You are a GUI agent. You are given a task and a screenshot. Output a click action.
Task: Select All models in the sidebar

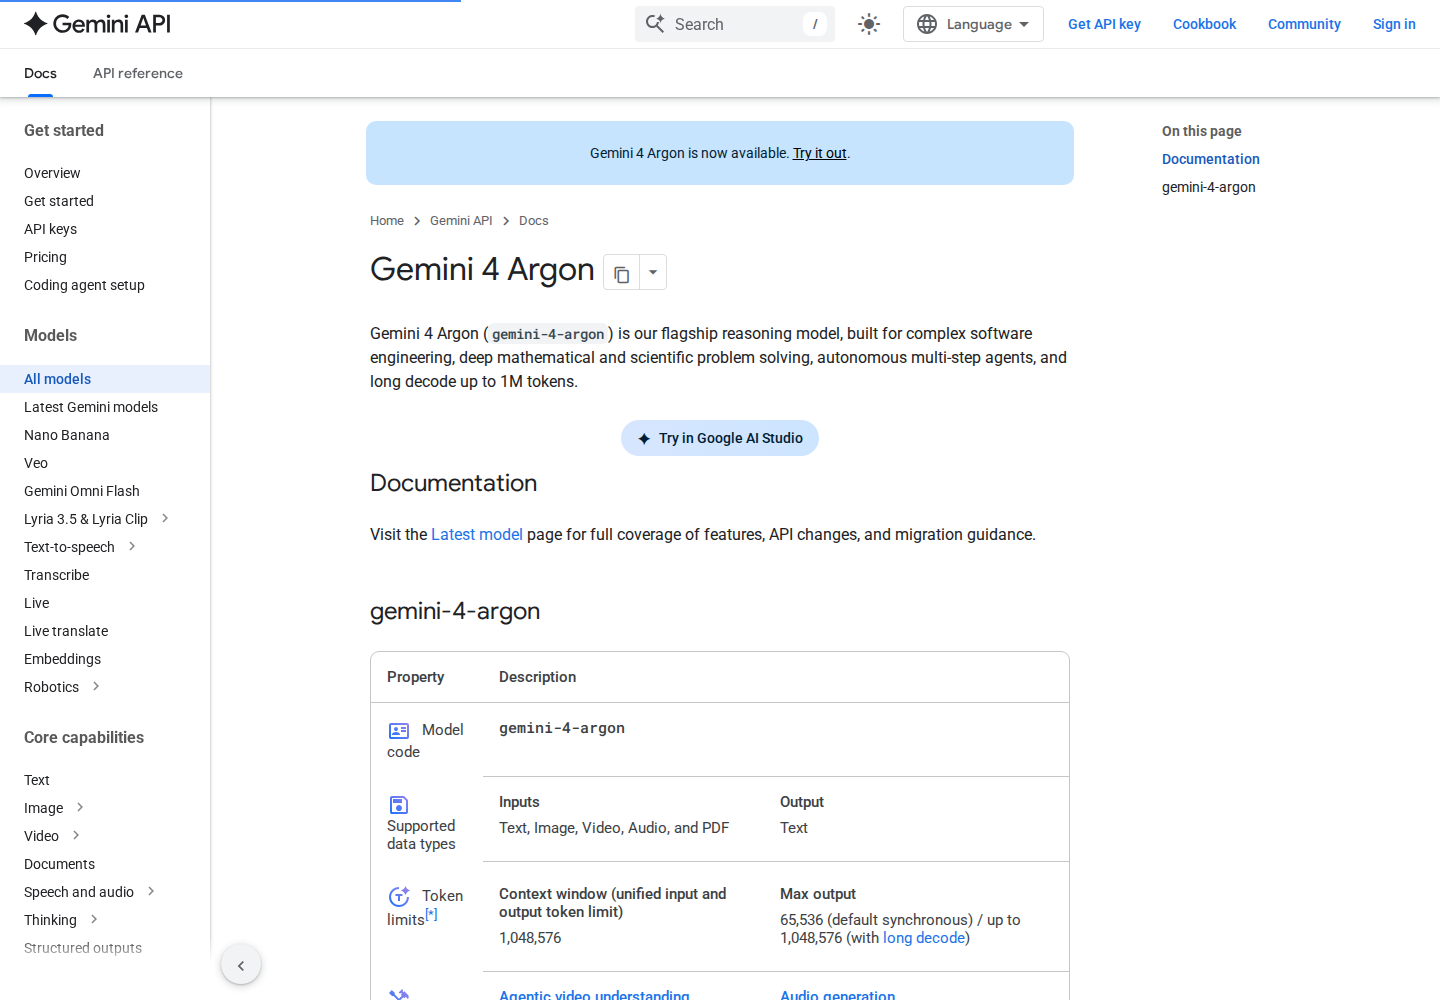point(105,379)
